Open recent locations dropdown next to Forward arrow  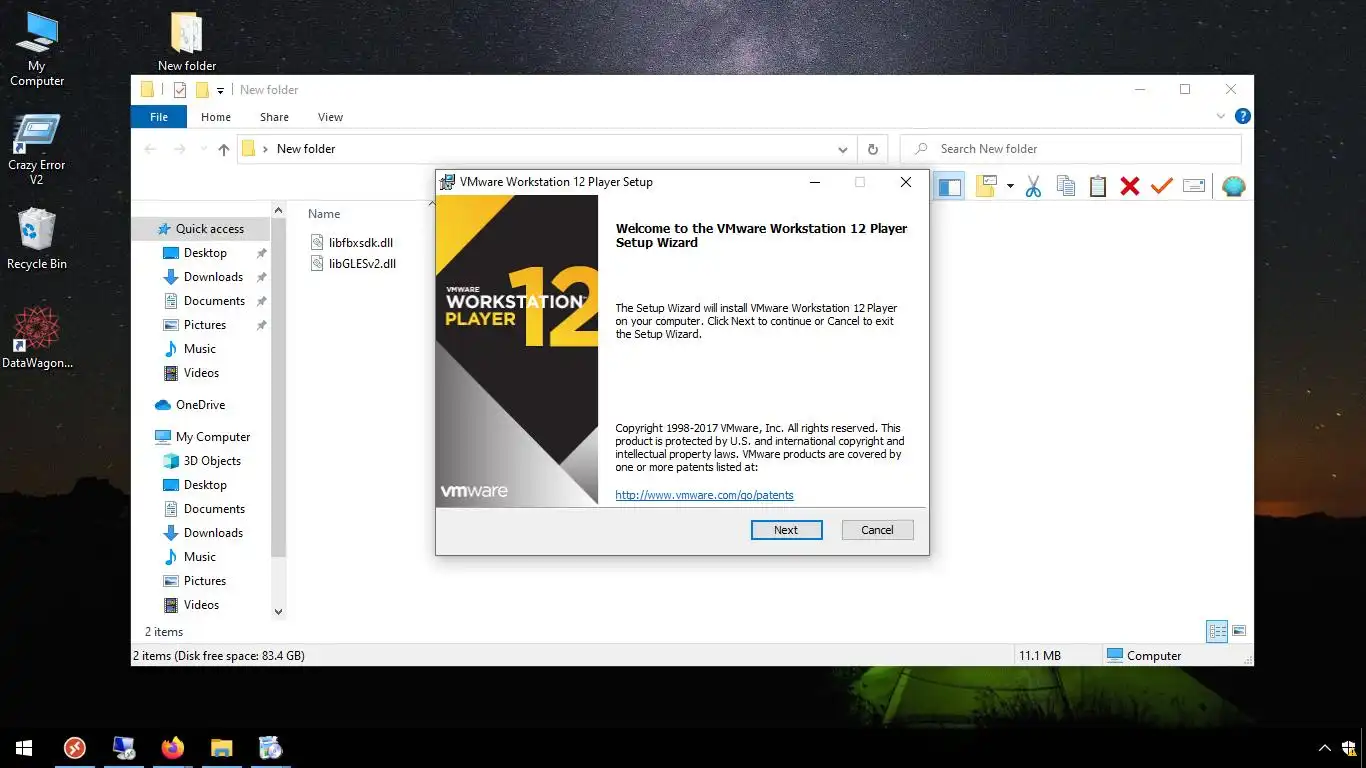click(x=203, y=150)
